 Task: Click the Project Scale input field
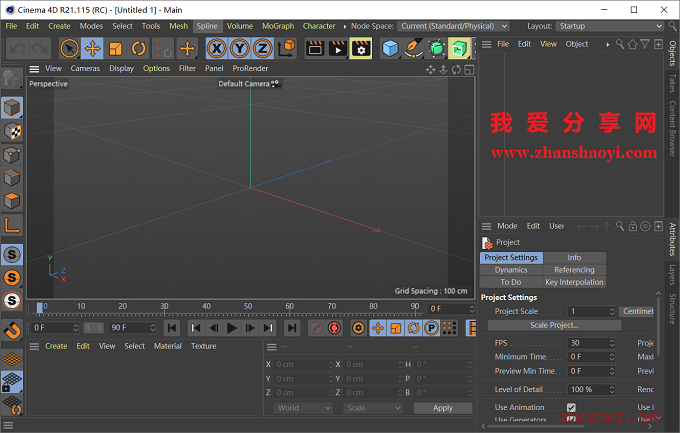(587, 311)
